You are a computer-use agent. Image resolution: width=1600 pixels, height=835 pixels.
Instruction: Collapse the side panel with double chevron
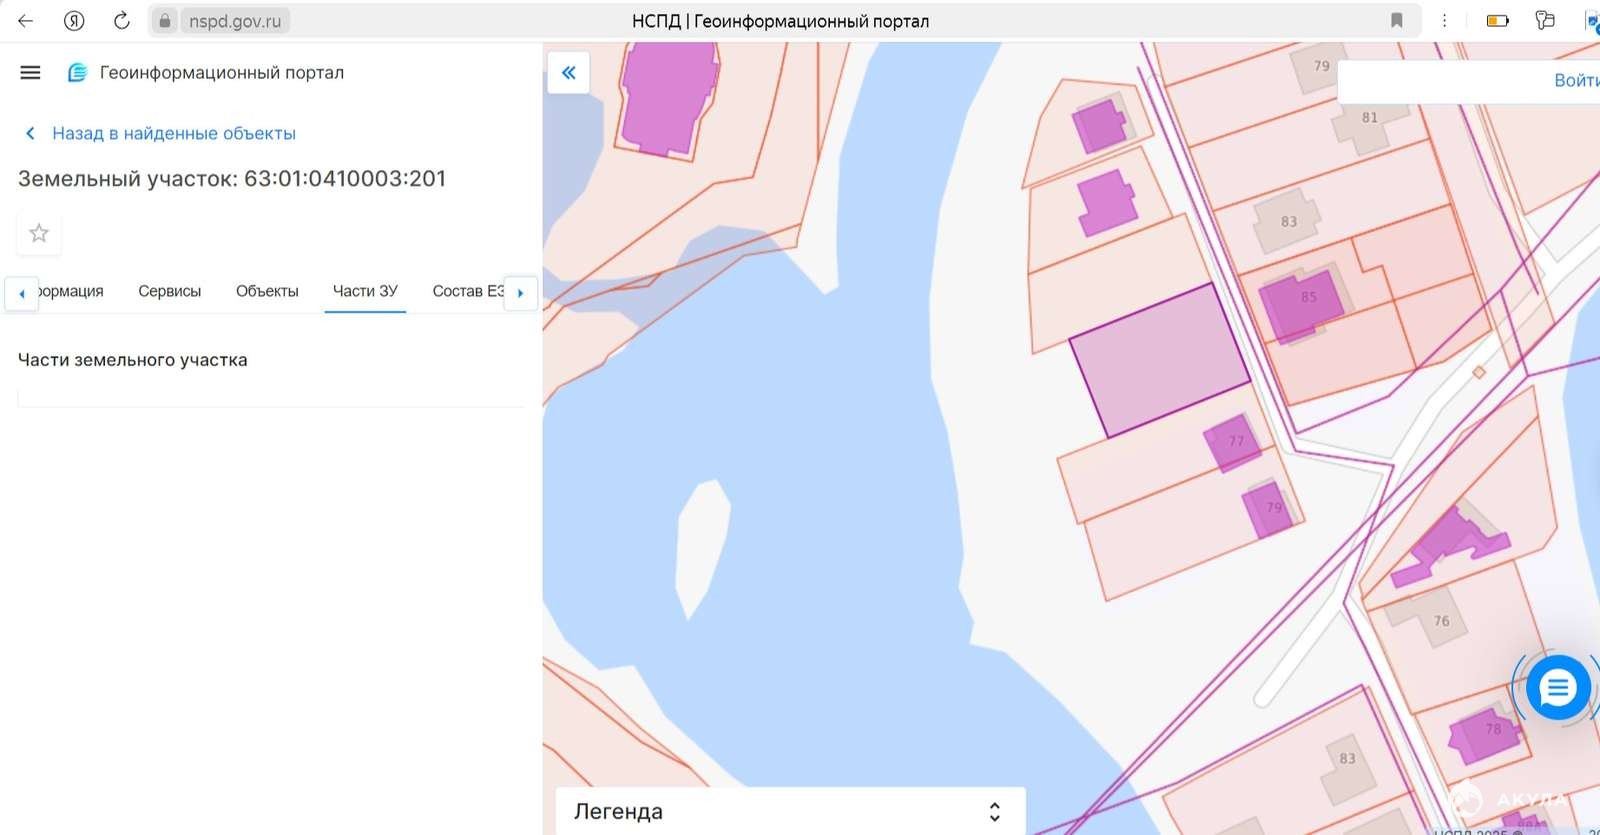tap(569, 73)
